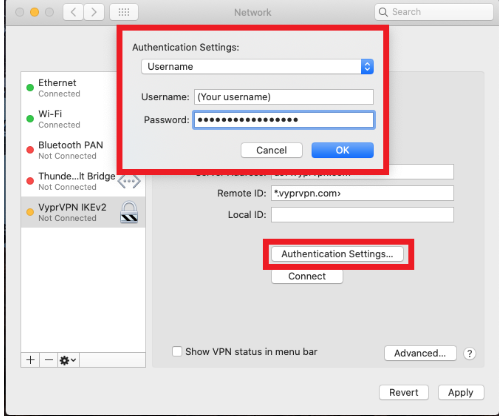The image size is (503, 419).
Task: Add a new network service with plus
Action: click(x=30, y=360)
